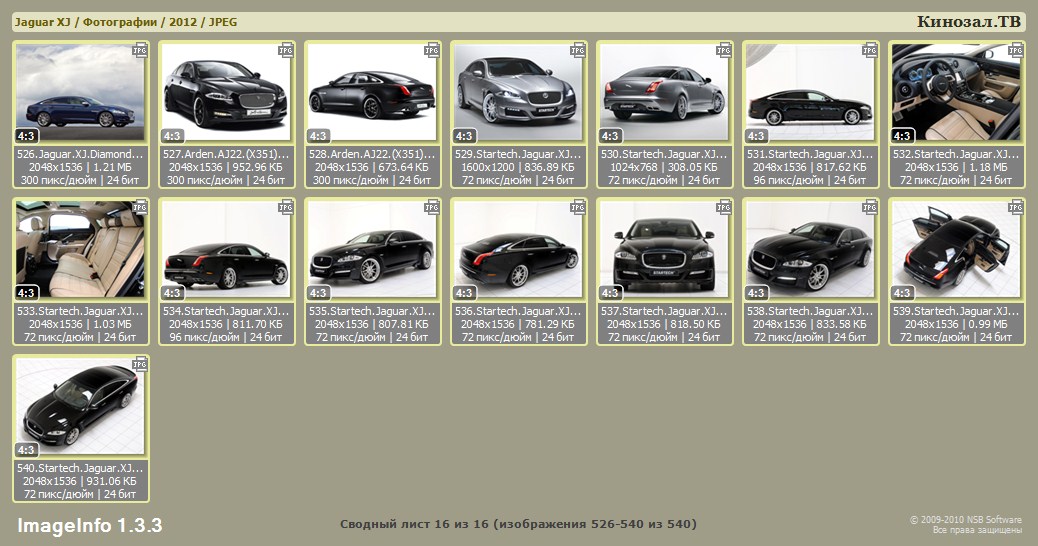Screen dimensions: 1038x546
Task: Open the 538 Startech Jaguar thumbnail
Action: point(810,252)
